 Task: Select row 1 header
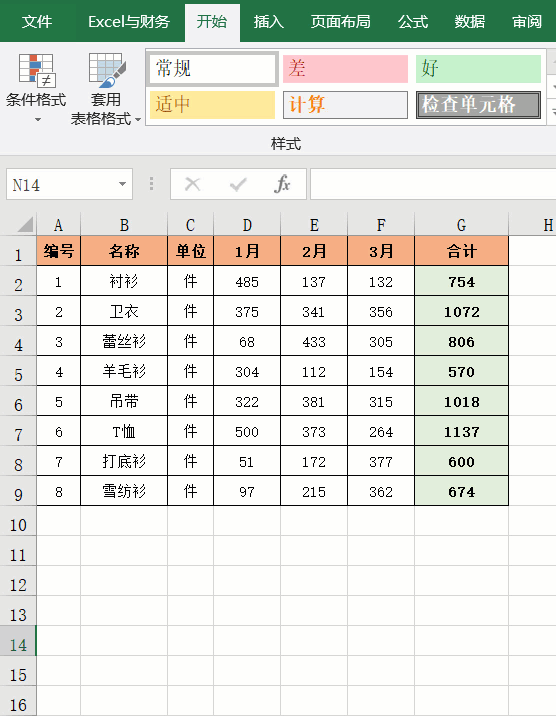coord(18,251)
